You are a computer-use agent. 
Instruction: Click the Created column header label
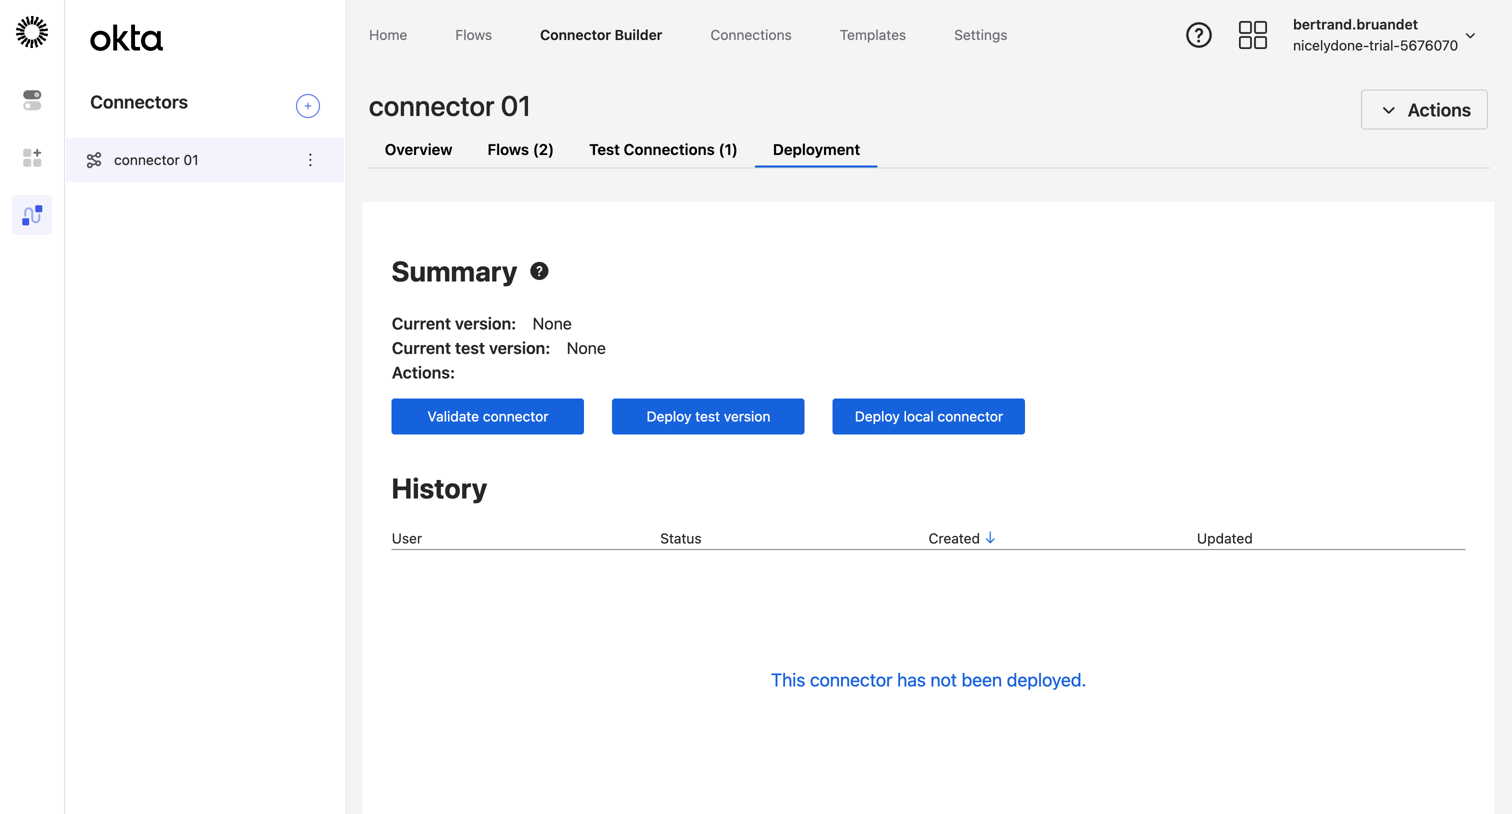[954, 538]
